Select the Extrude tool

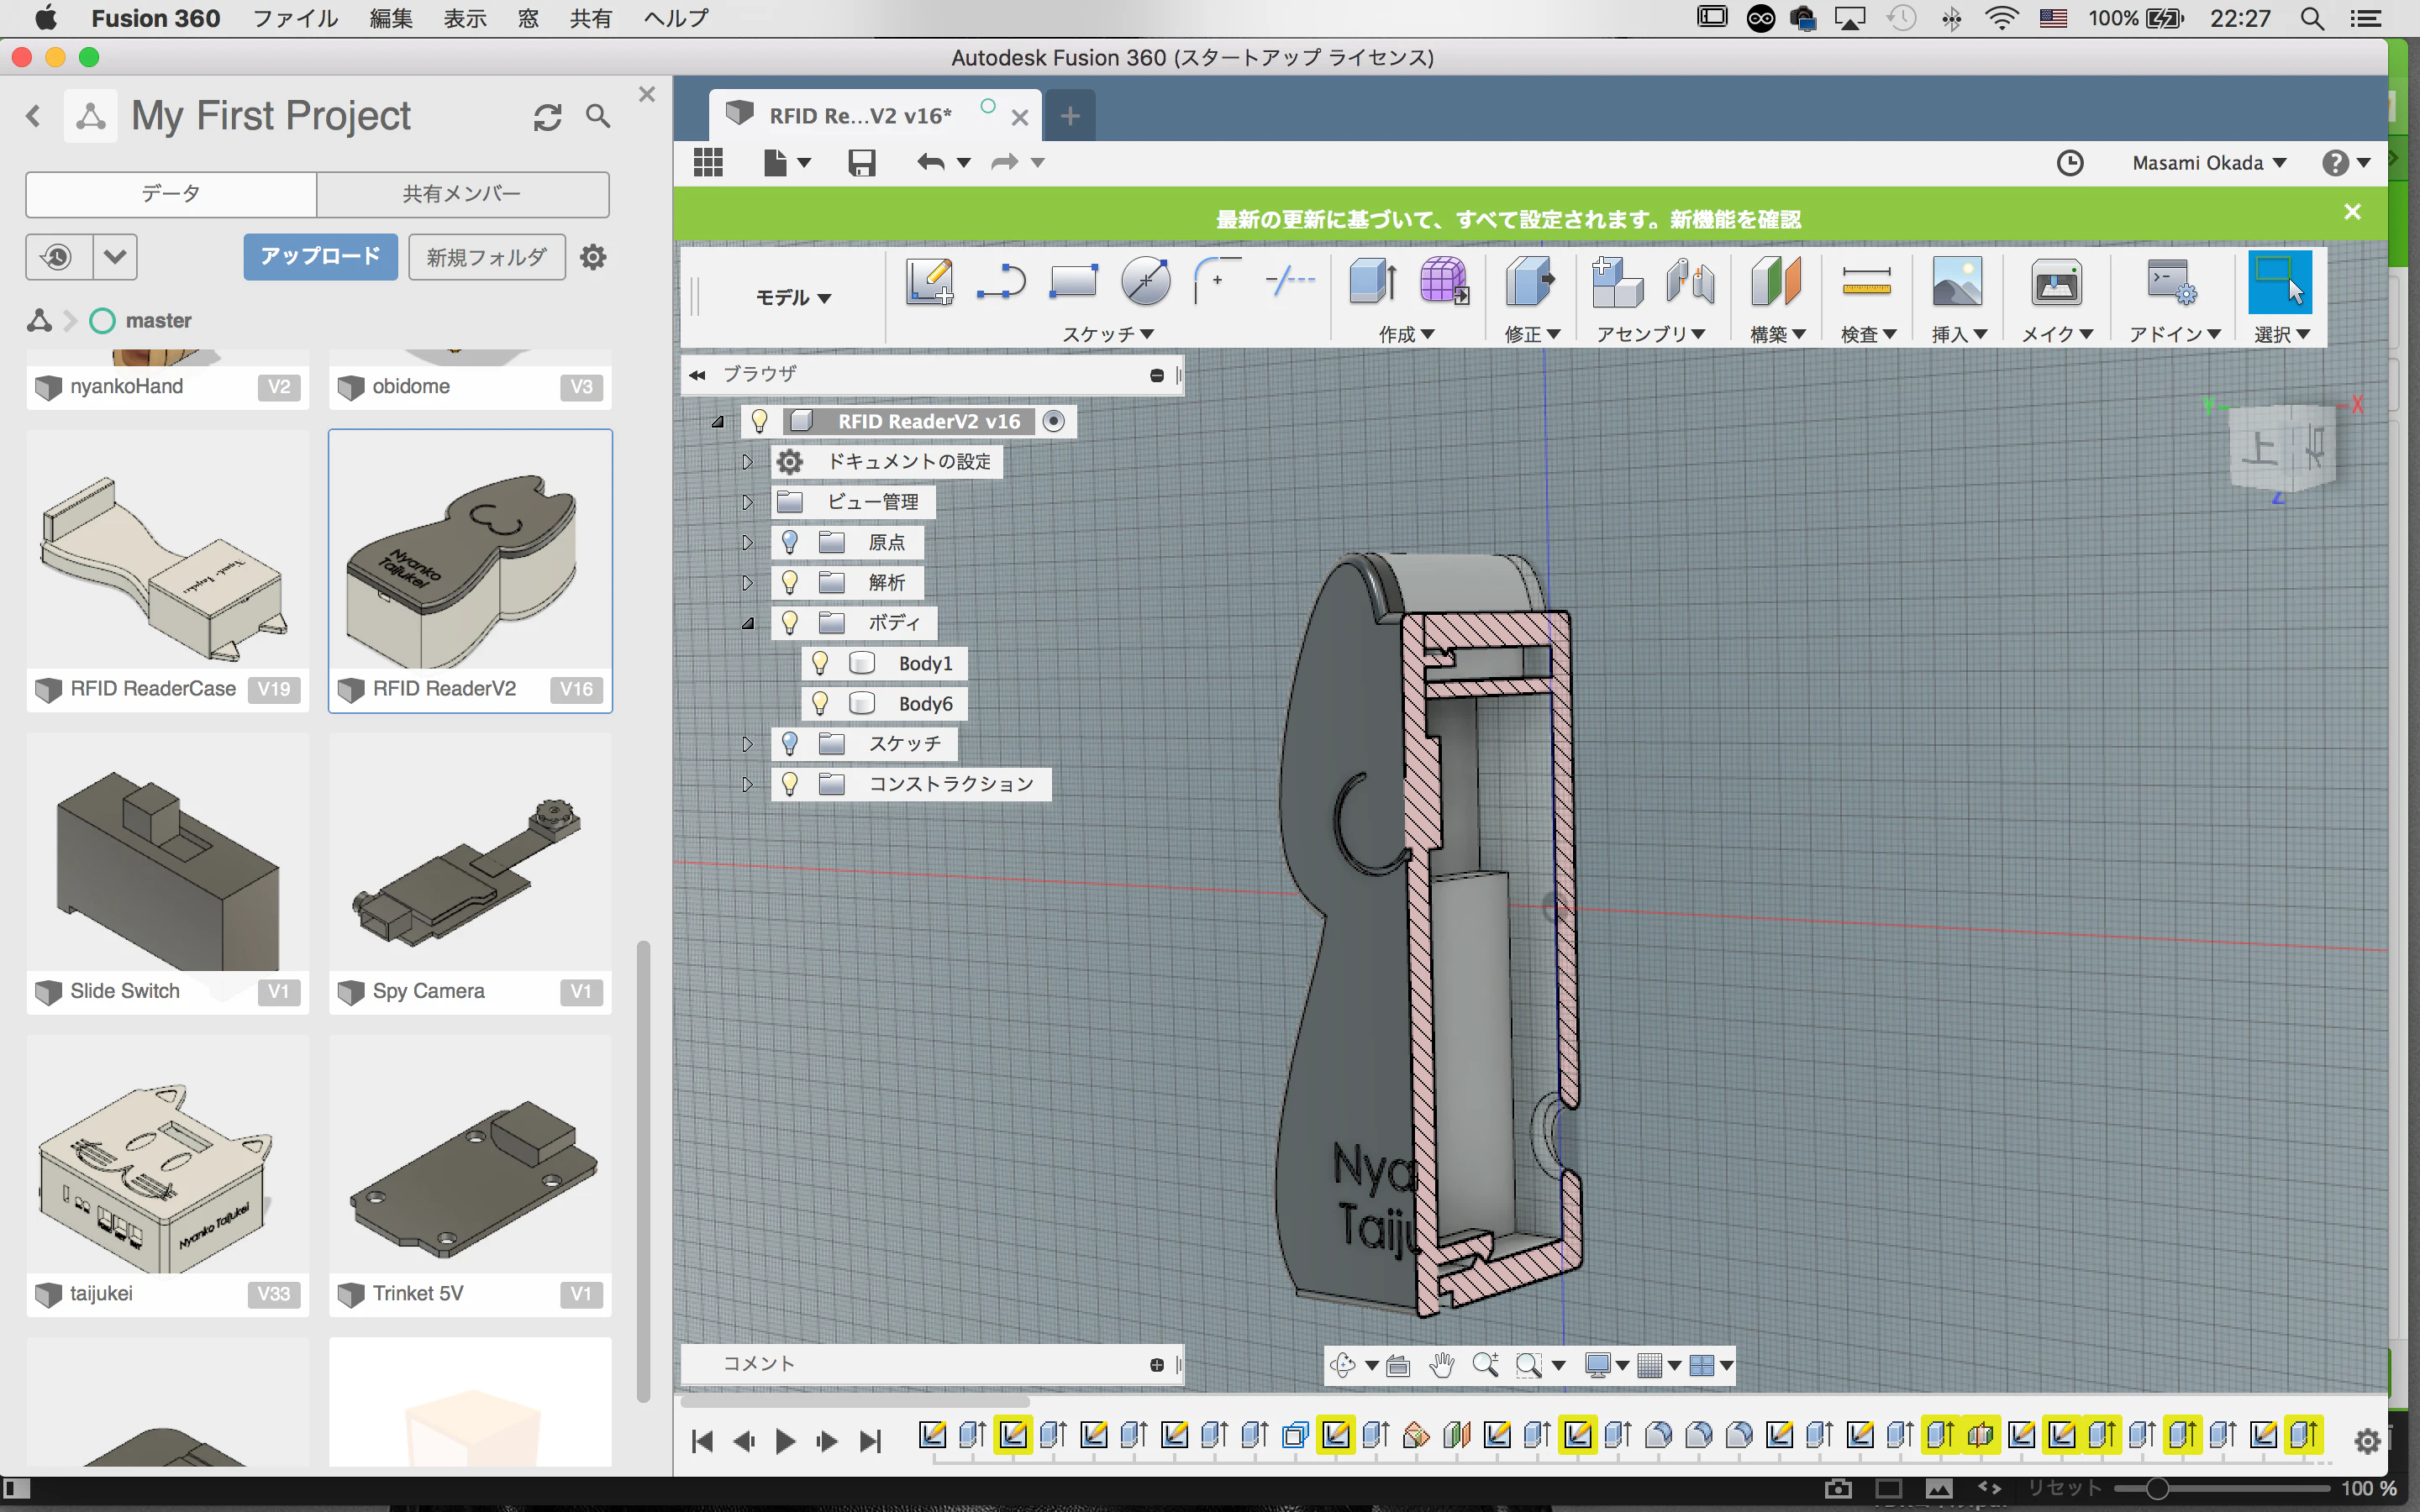point(1373,281)
